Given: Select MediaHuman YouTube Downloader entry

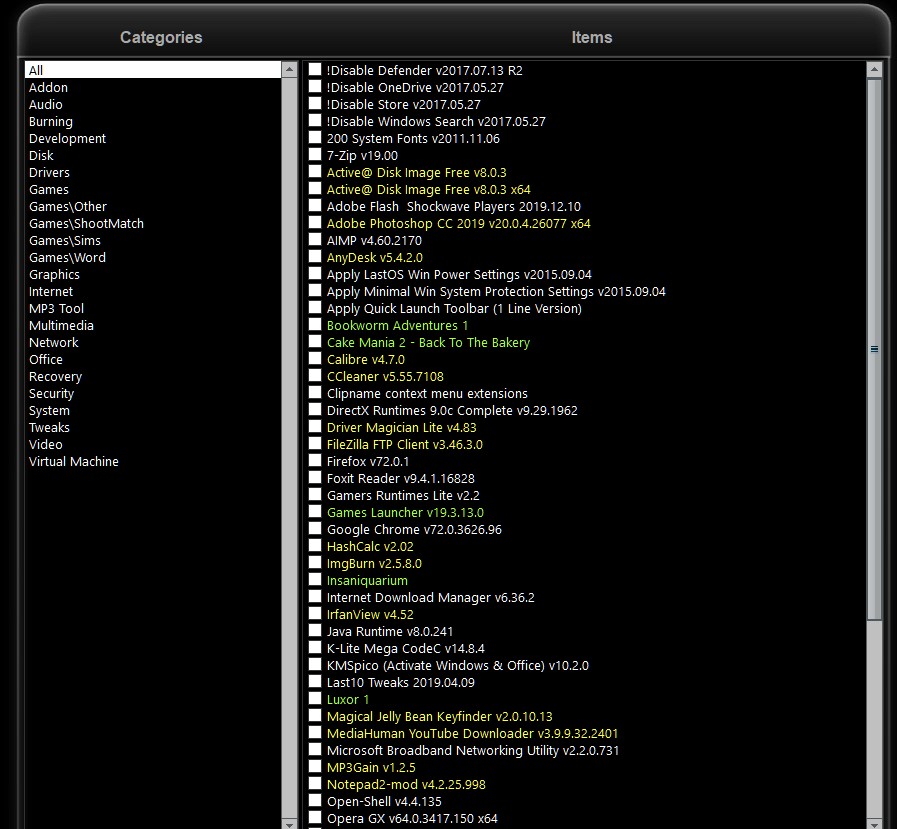Looking at the screenshot, I should 473,734.
